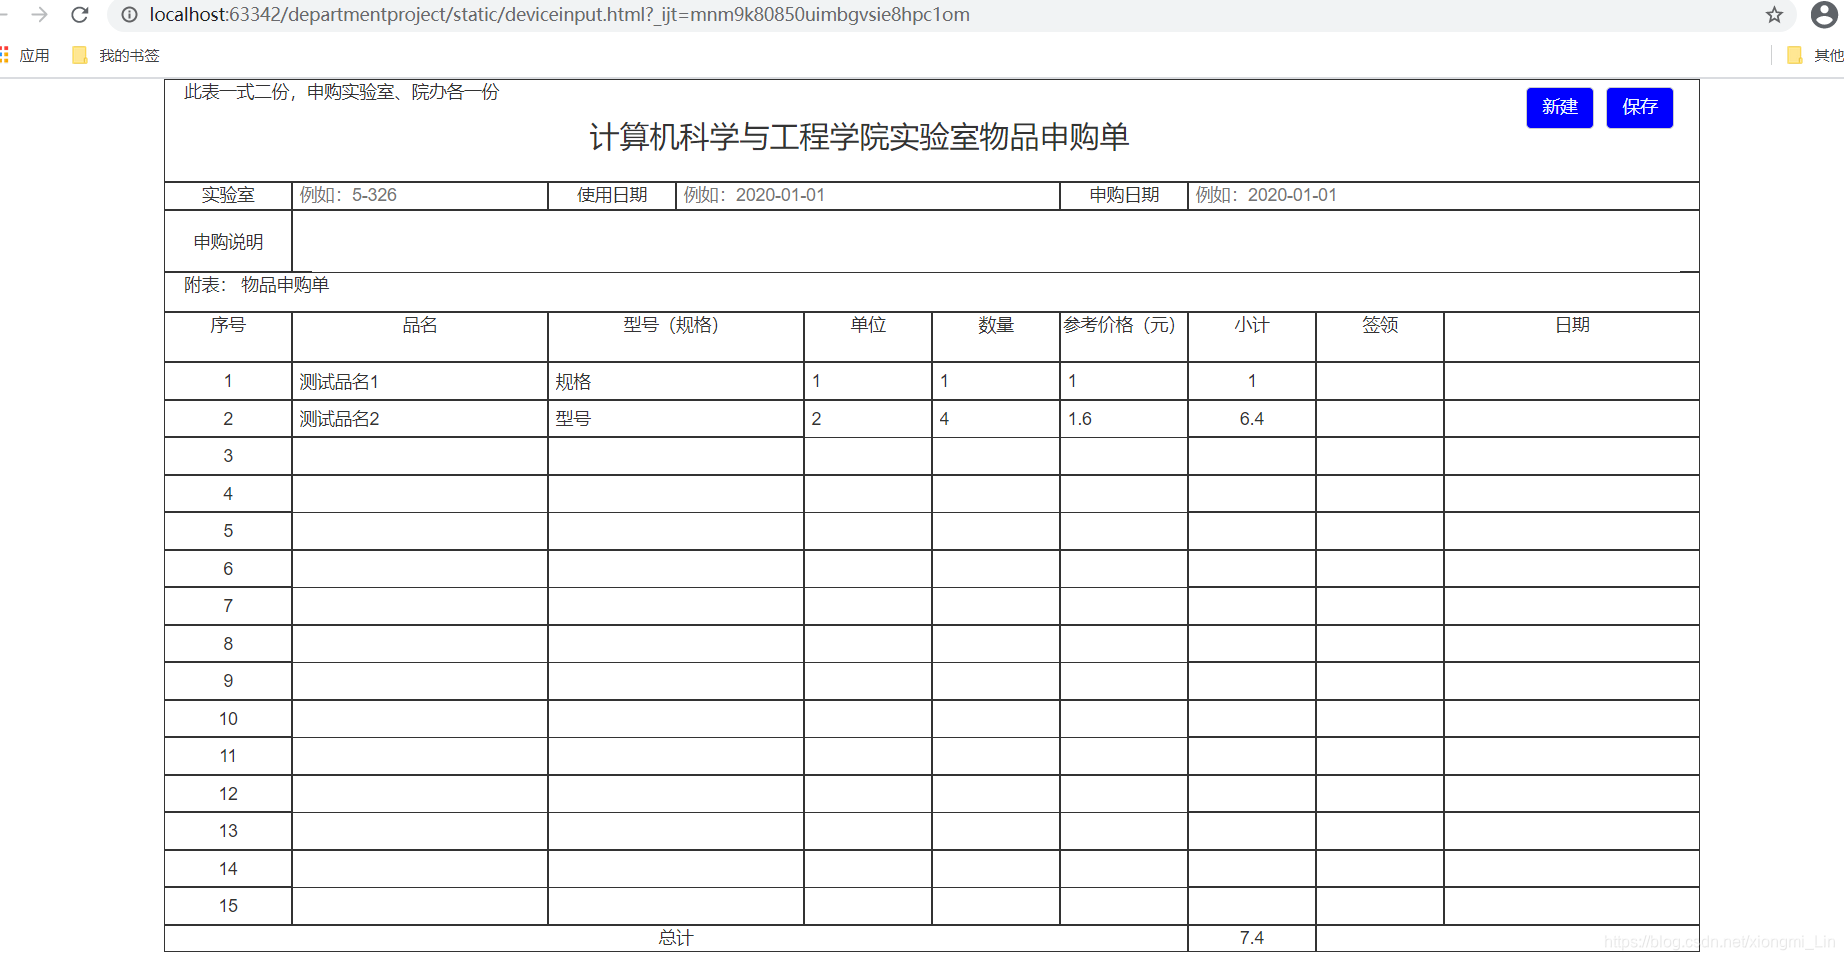This screenshot has width=1844, height=960.
Task: Click the form title 计算机科学与工程学院实验室物品申购单
Action: pos(859,137)
